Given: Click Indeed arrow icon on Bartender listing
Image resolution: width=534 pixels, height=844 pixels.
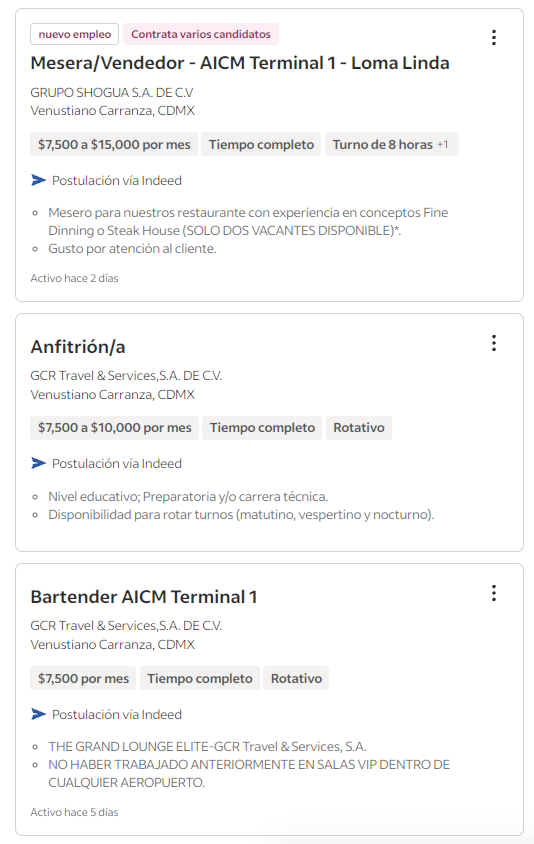Looking at the screenshot, I should [x=38, y=714].
